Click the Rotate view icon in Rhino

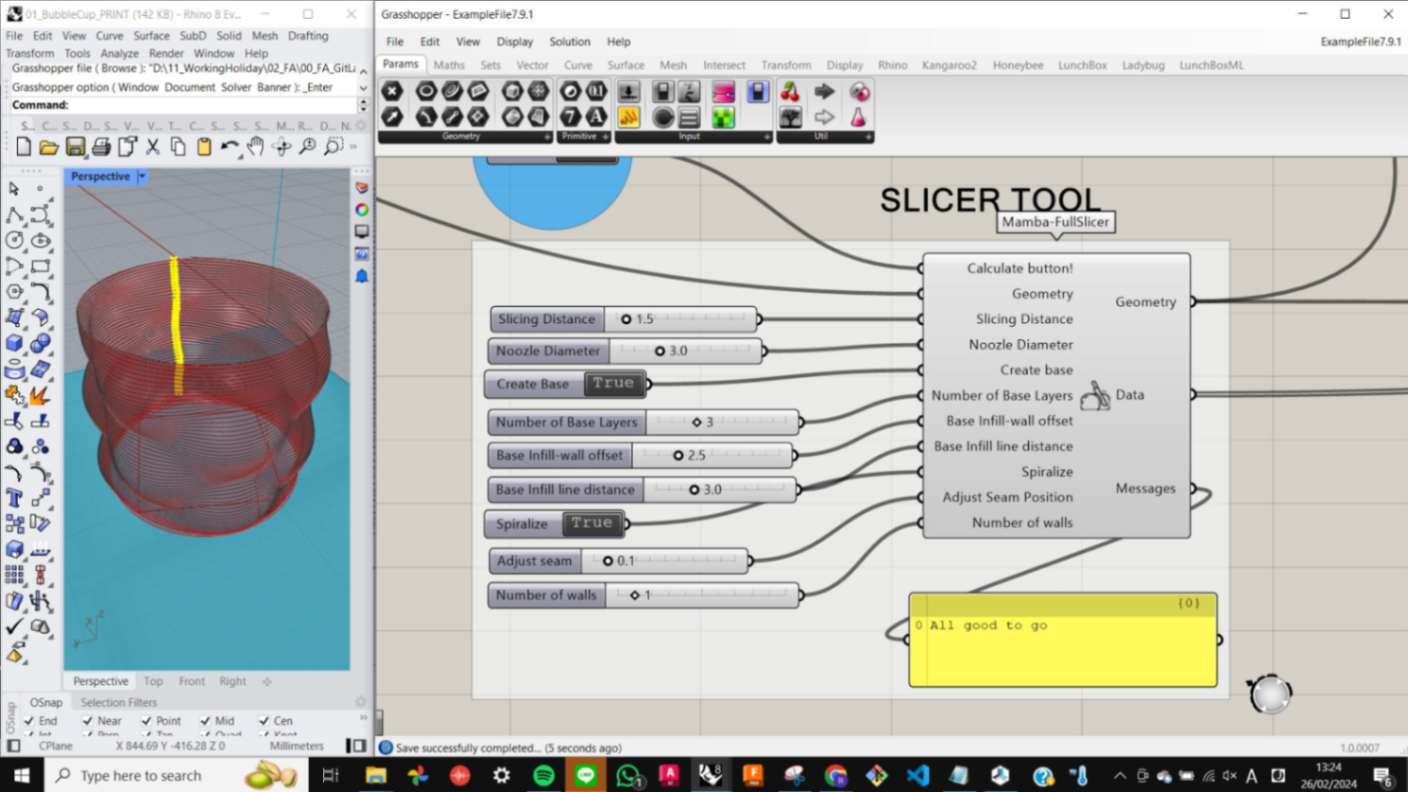(x=282, y=147)
